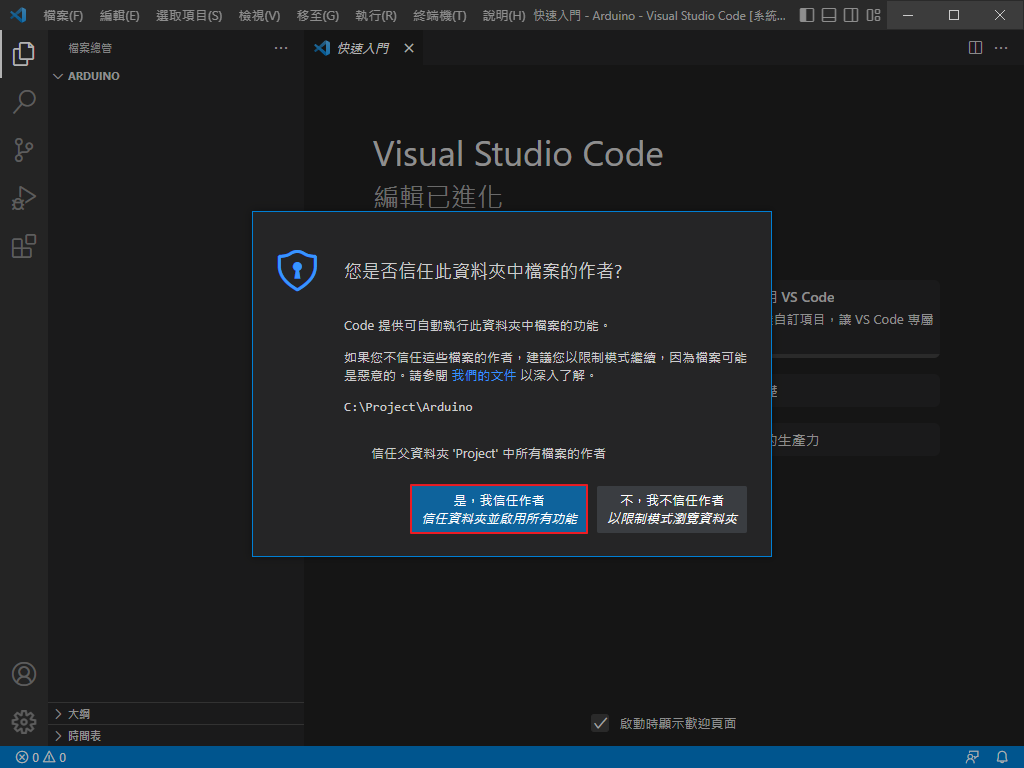Expand the 時間表 timeline section
The height and width of the screenshot is (768, 1024).
pos(83,735)
